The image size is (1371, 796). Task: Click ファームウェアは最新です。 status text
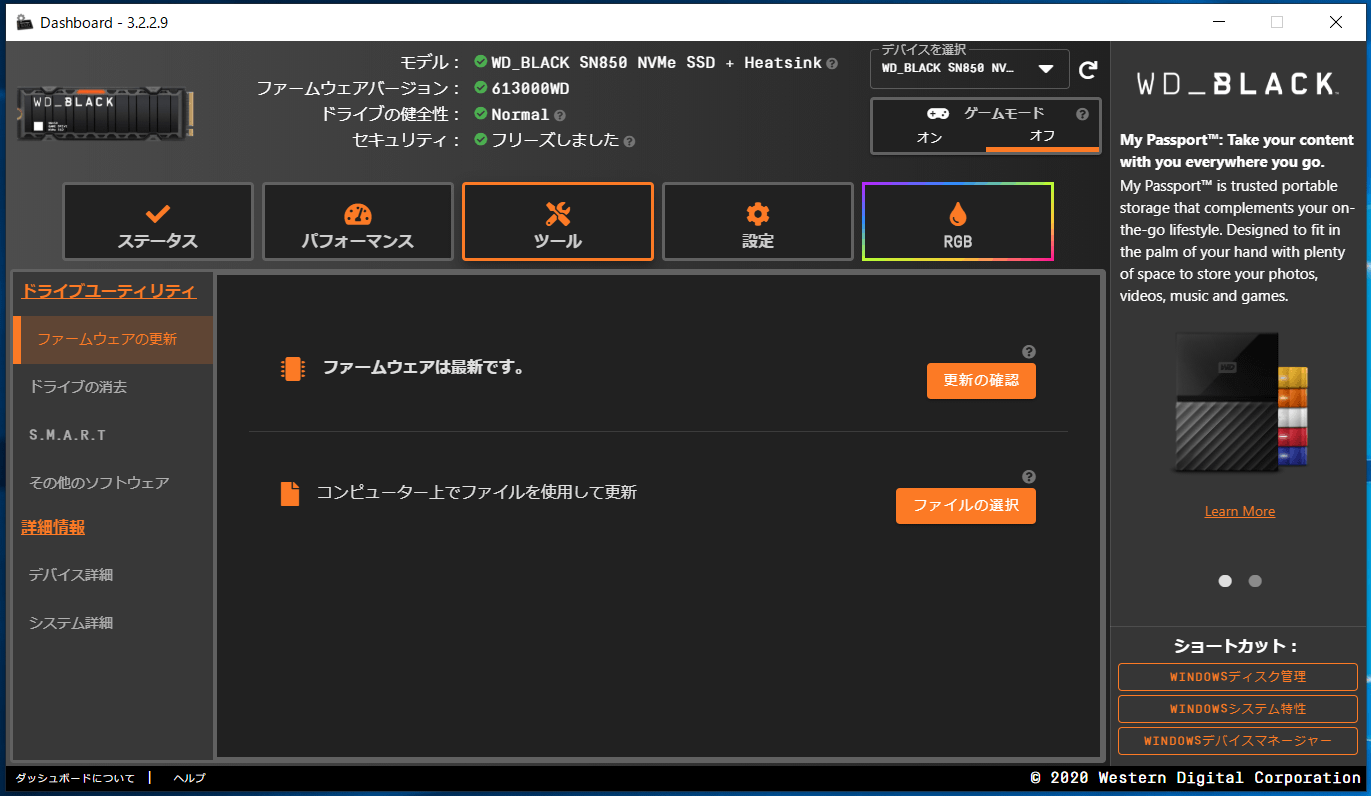[x=423, y=368]
